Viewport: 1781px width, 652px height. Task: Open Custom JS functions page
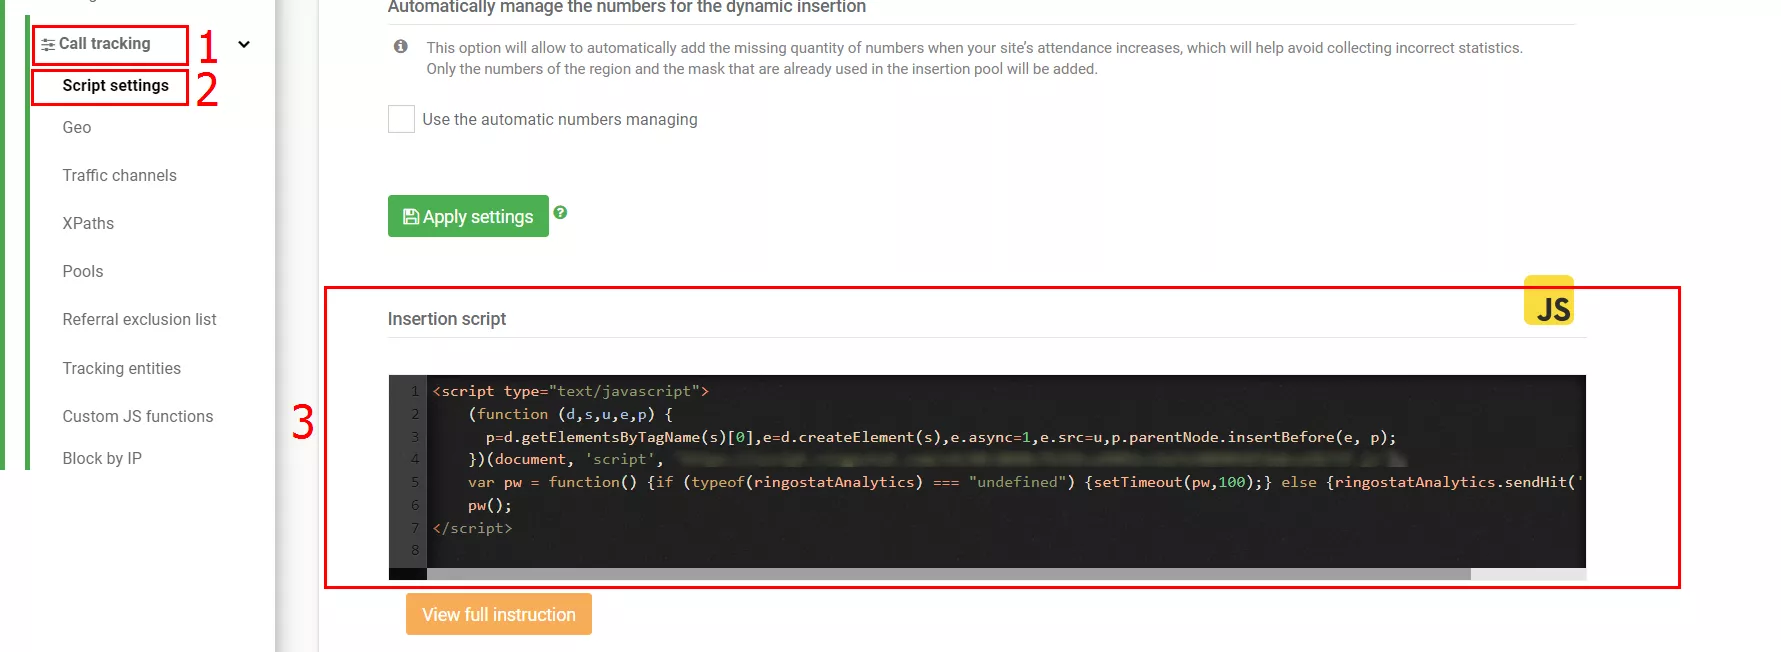(x=138, y=417)
